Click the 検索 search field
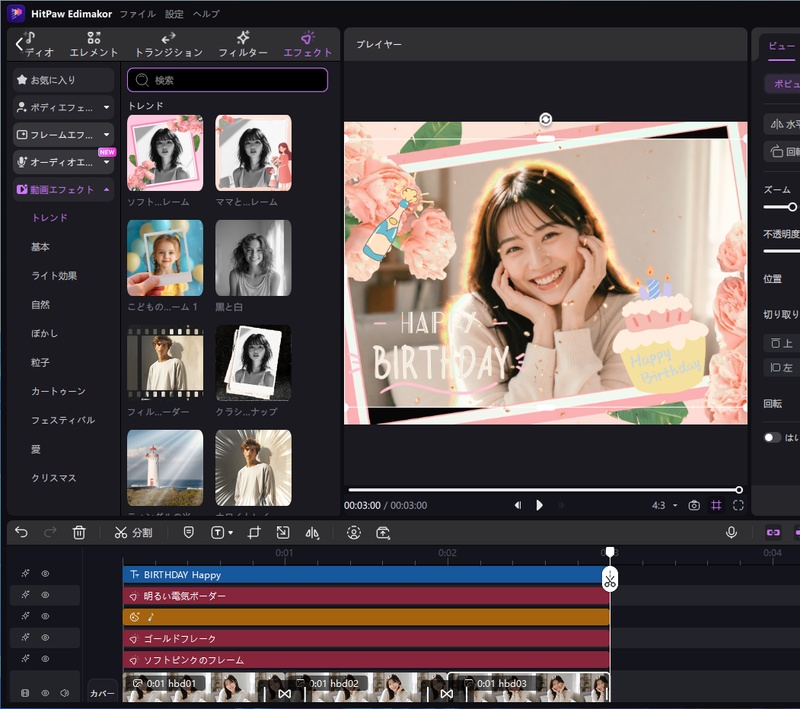The width and height of the screenshot is (800, 709). click(228, 80)
